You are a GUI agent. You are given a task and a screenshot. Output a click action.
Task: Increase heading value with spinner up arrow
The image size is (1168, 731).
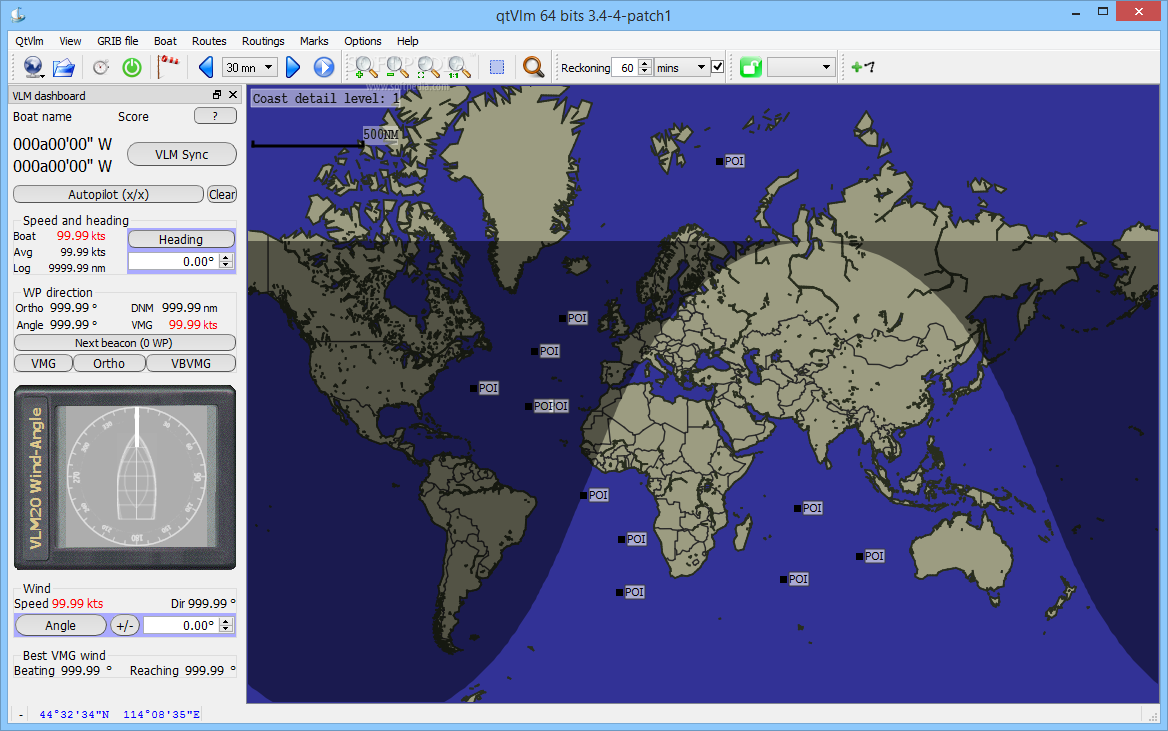click(x=226, y=257)
